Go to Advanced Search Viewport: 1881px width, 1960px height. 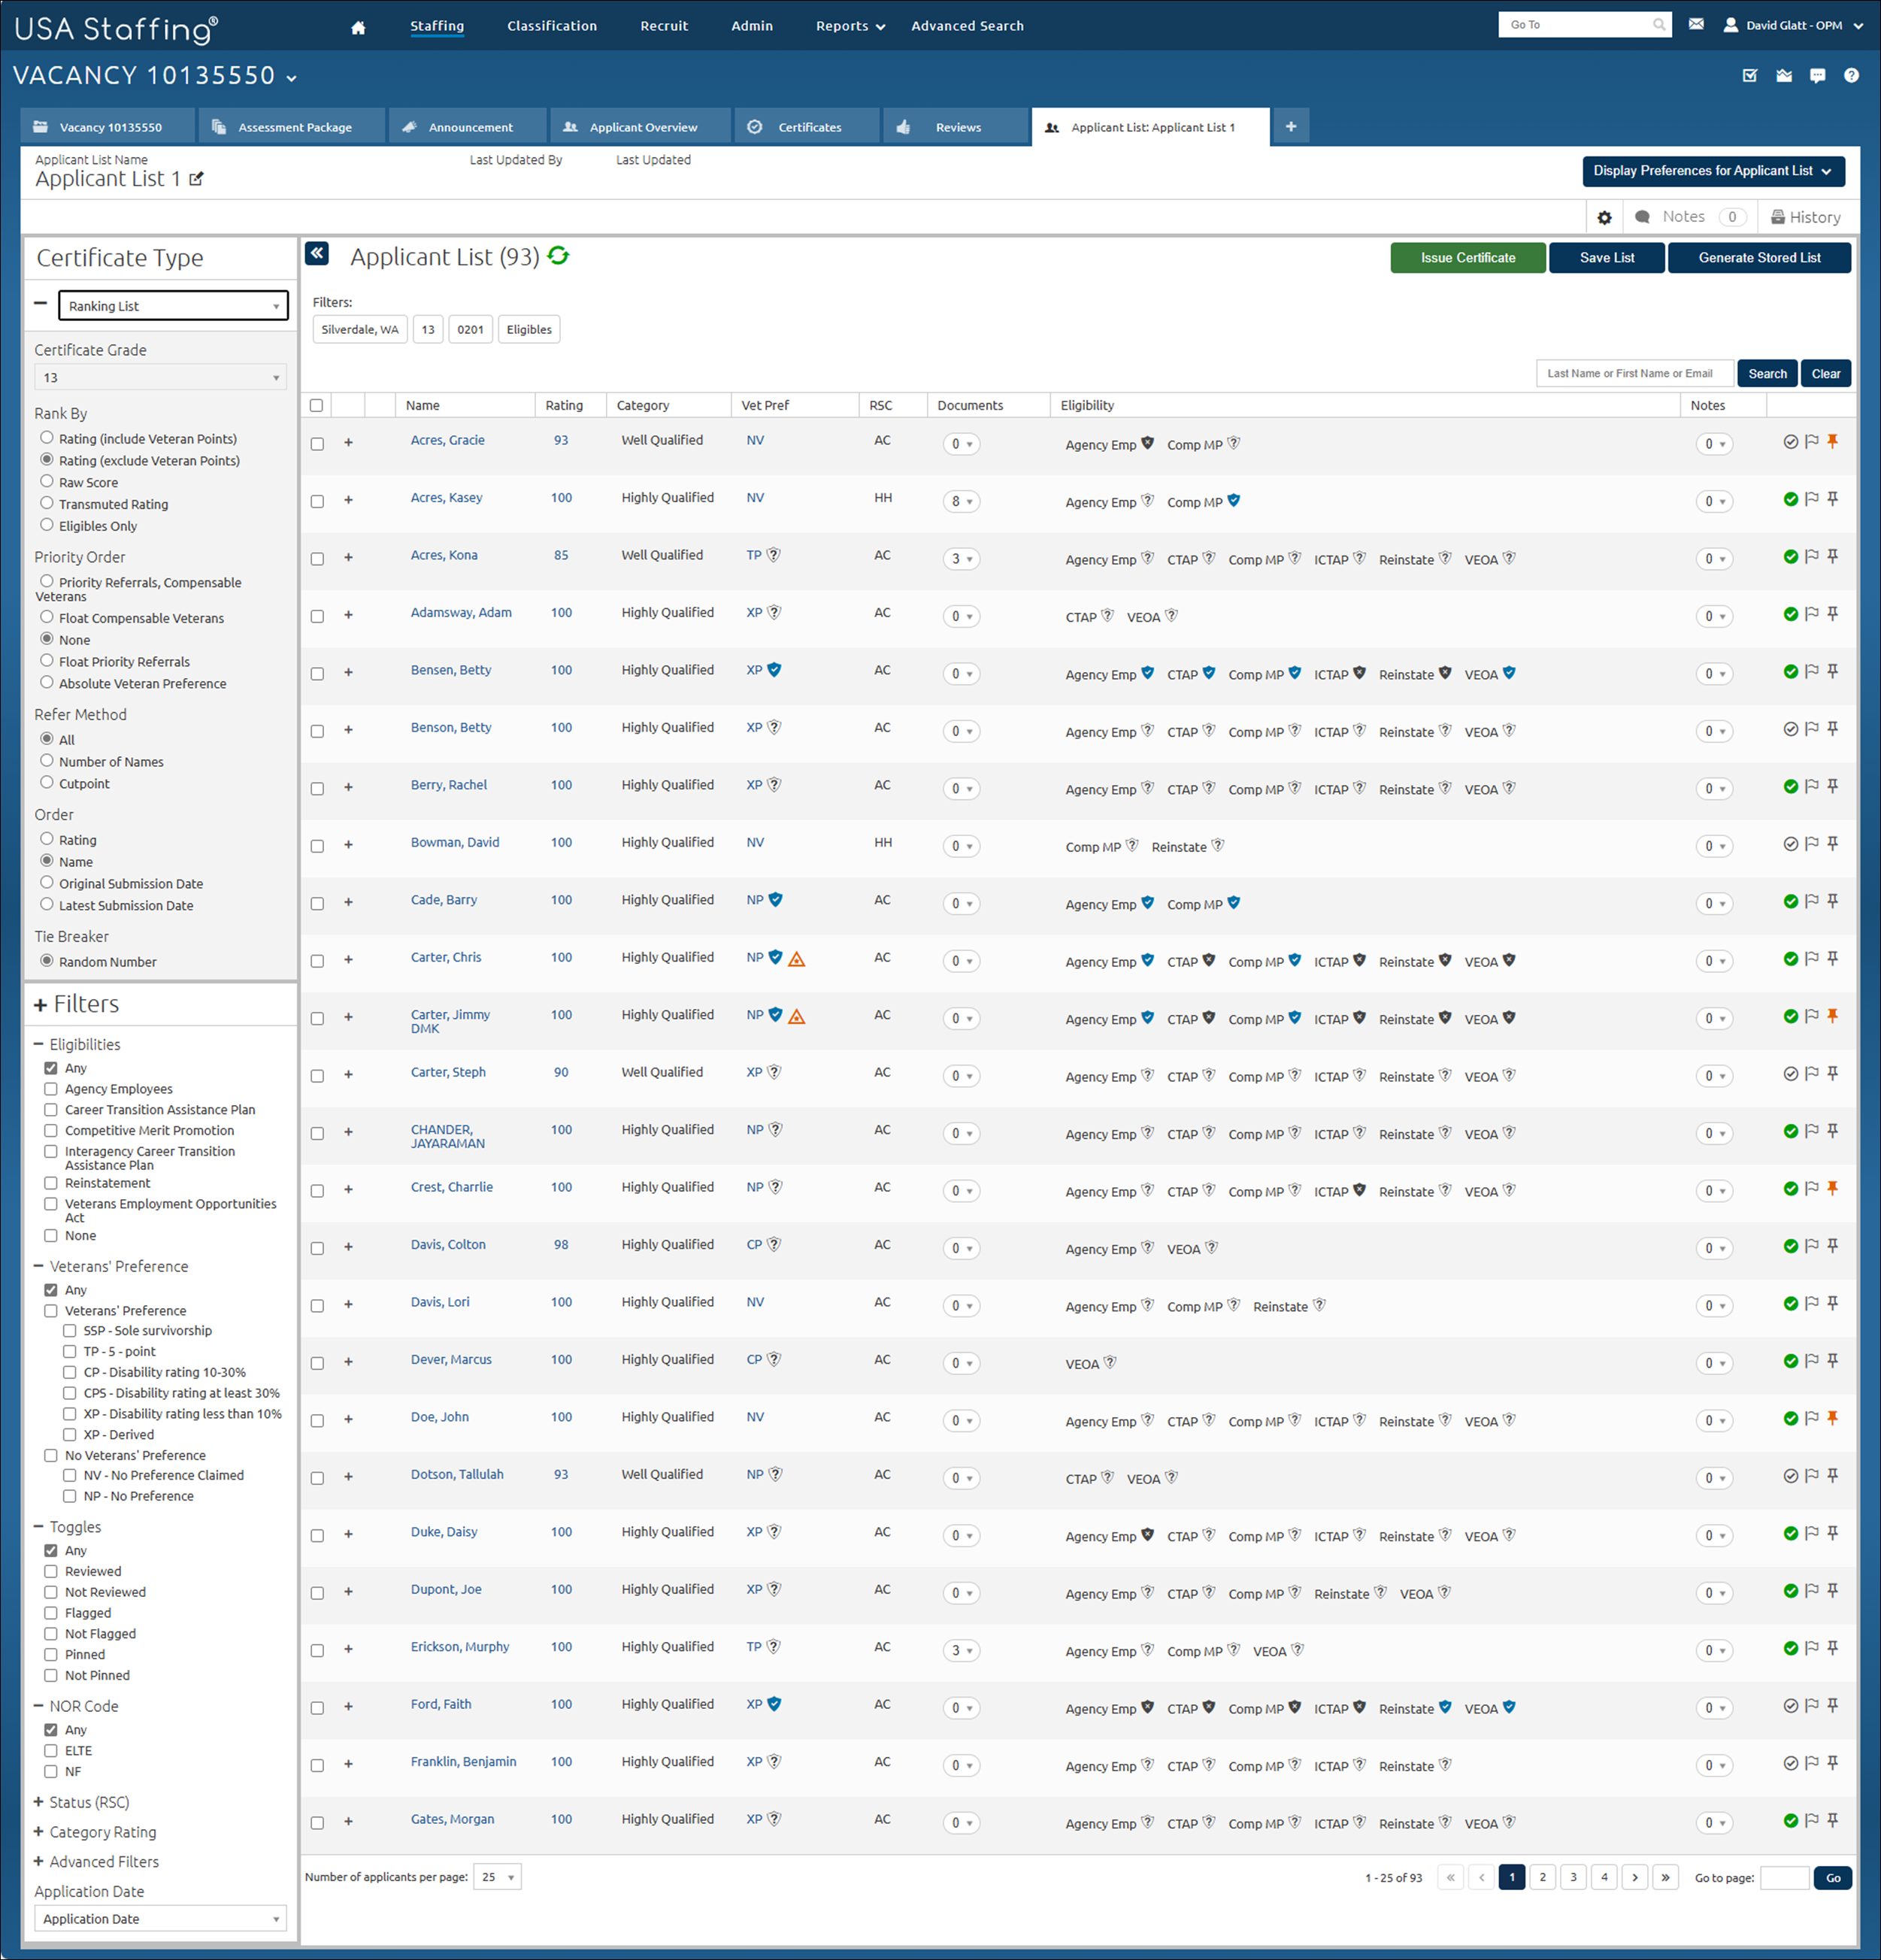(x=967, y=26)
